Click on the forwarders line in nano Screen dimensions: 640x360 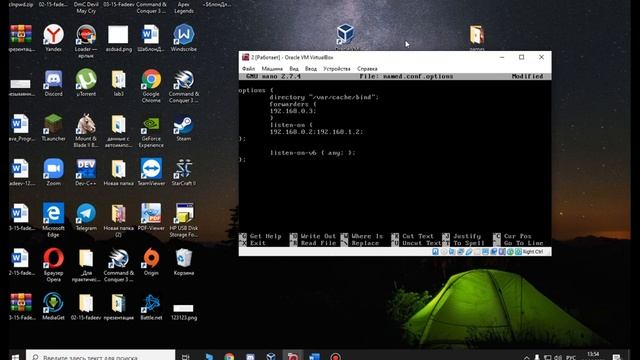pyautogui.click(x=293, y=104)
